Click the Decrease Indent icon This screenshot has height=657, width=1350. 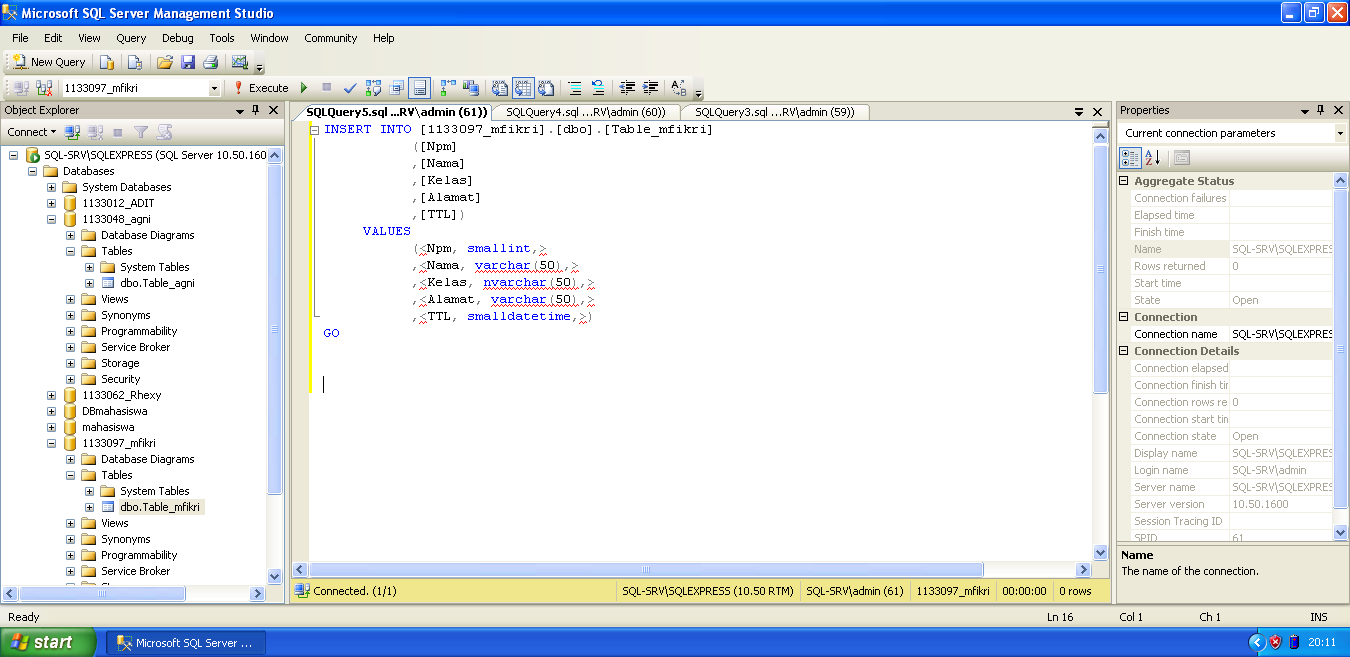pyautogui.click(x=628, y=88)
